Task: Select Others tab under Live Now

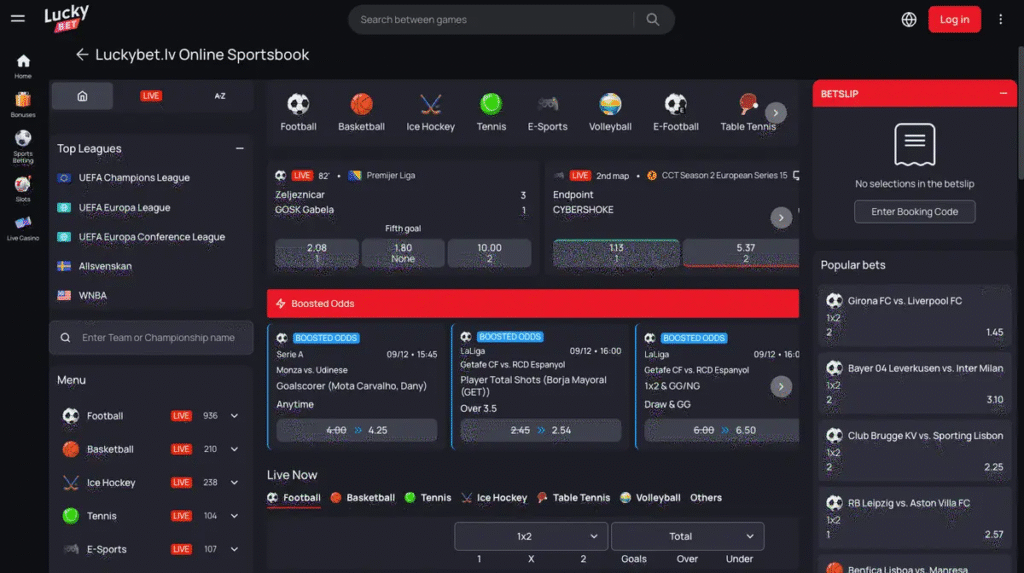Action: click(x=706, y=498)
